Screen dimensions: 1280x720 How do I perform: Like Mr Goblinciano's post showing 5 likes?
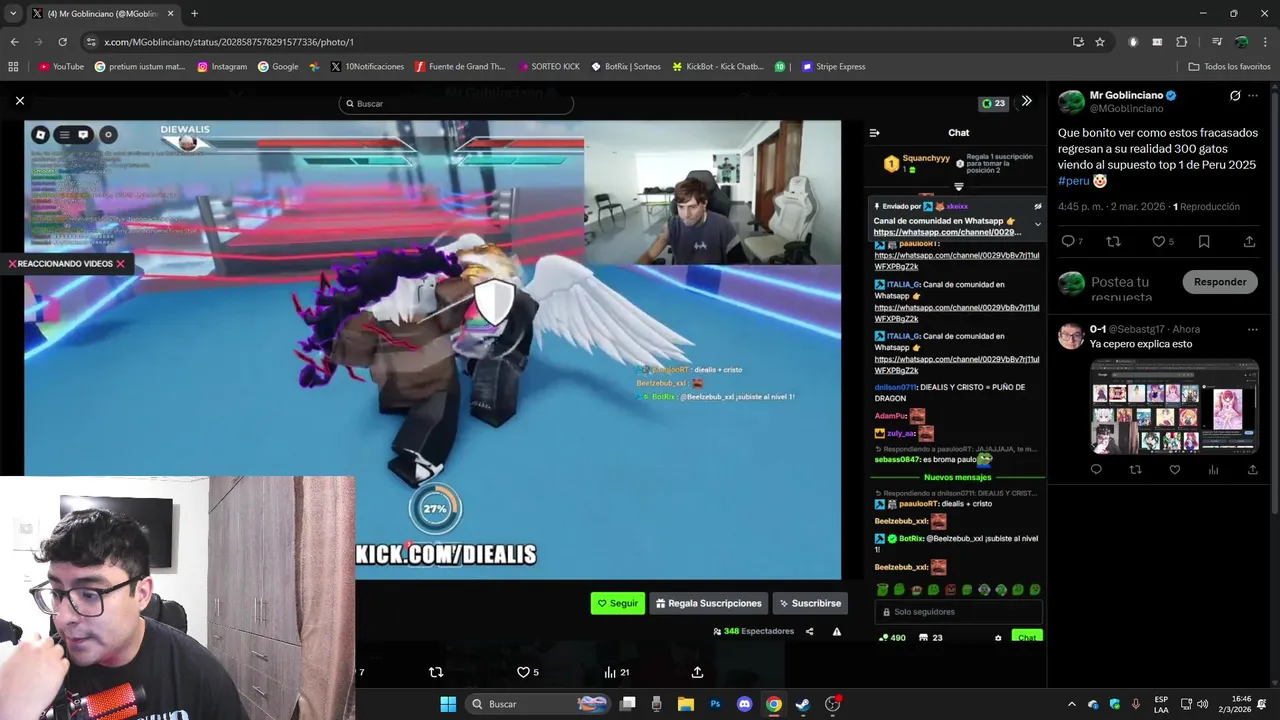1158,241
